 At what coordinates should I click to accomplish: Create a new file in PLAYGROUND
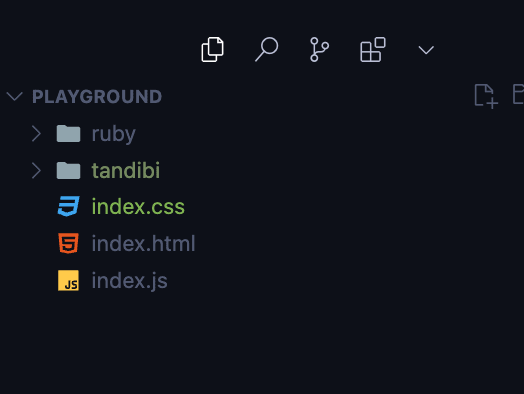point(486,96)
